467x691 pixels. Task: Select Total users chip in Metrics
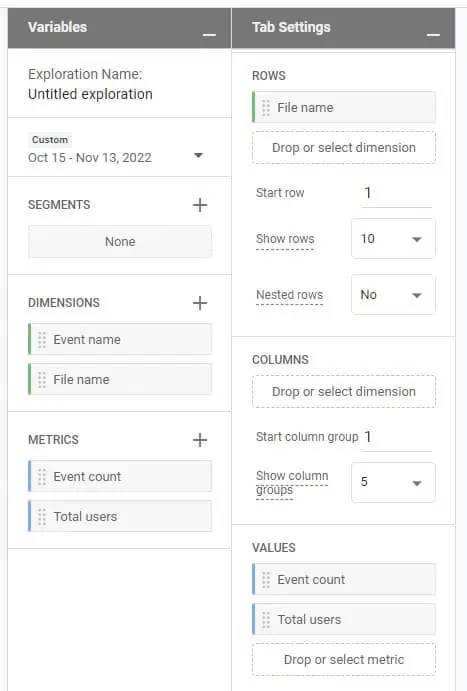[120, 516]
